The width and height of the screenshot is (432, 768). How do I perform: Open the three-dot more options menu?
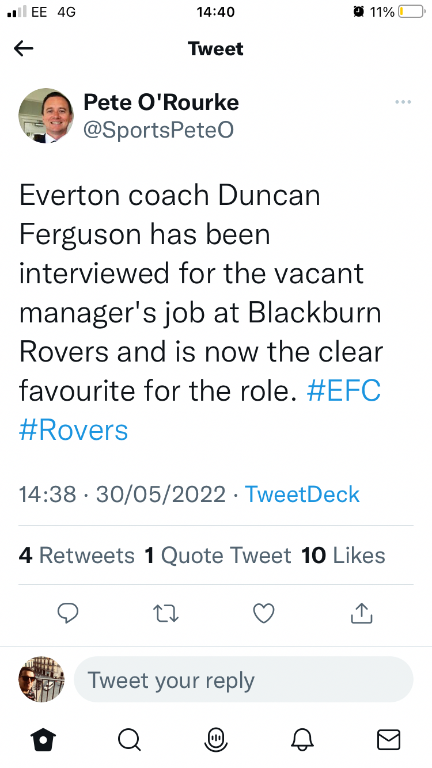click(x=403, y=102)
